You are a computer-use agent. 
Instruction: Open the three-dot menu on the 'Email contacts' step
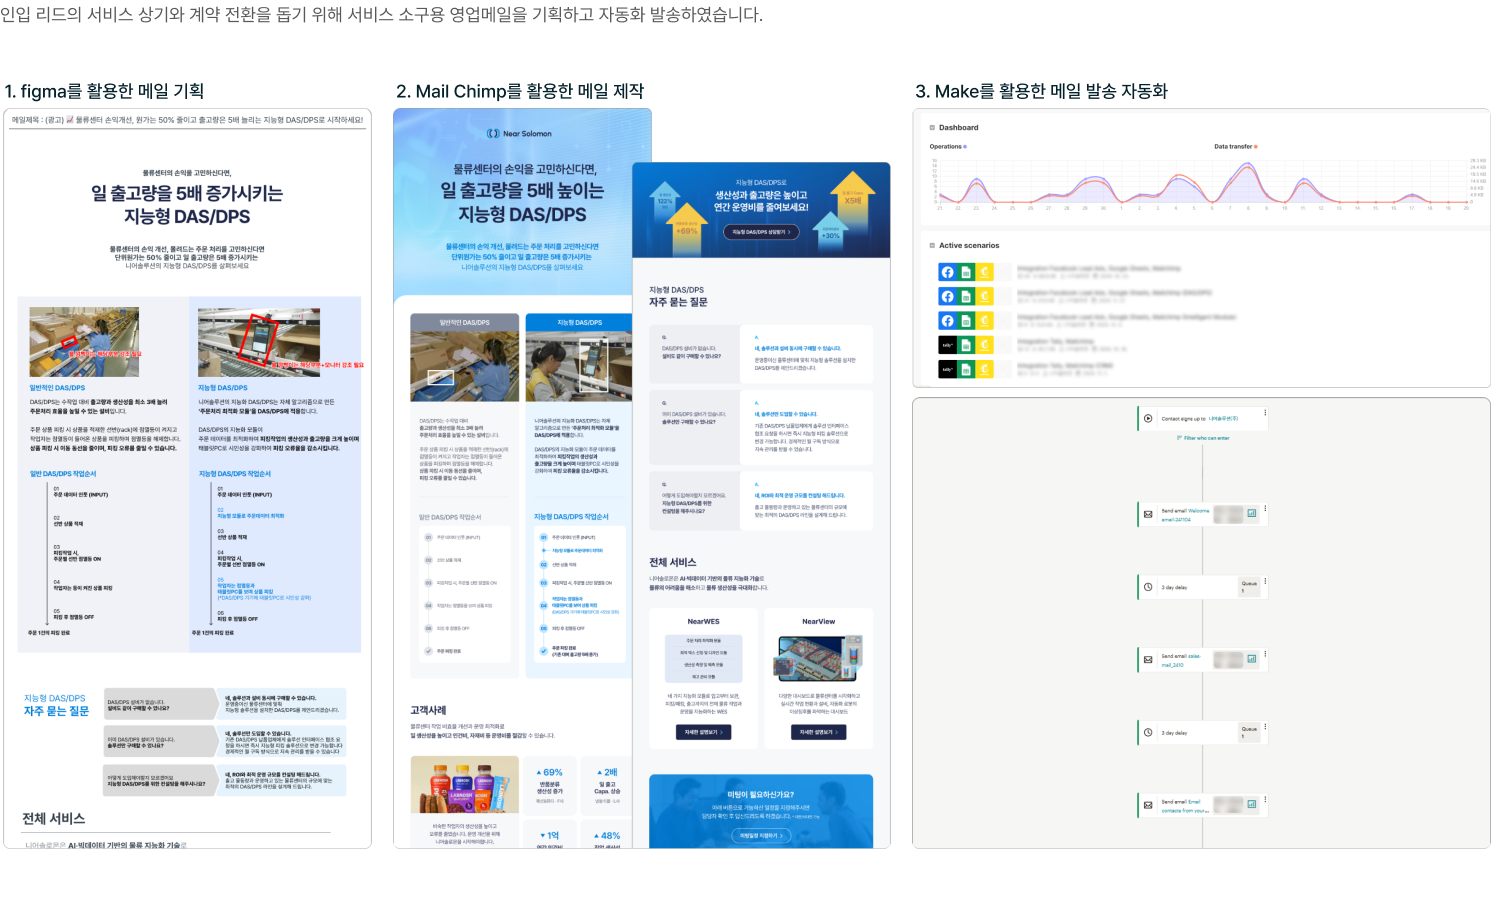tap(1265, 799)
